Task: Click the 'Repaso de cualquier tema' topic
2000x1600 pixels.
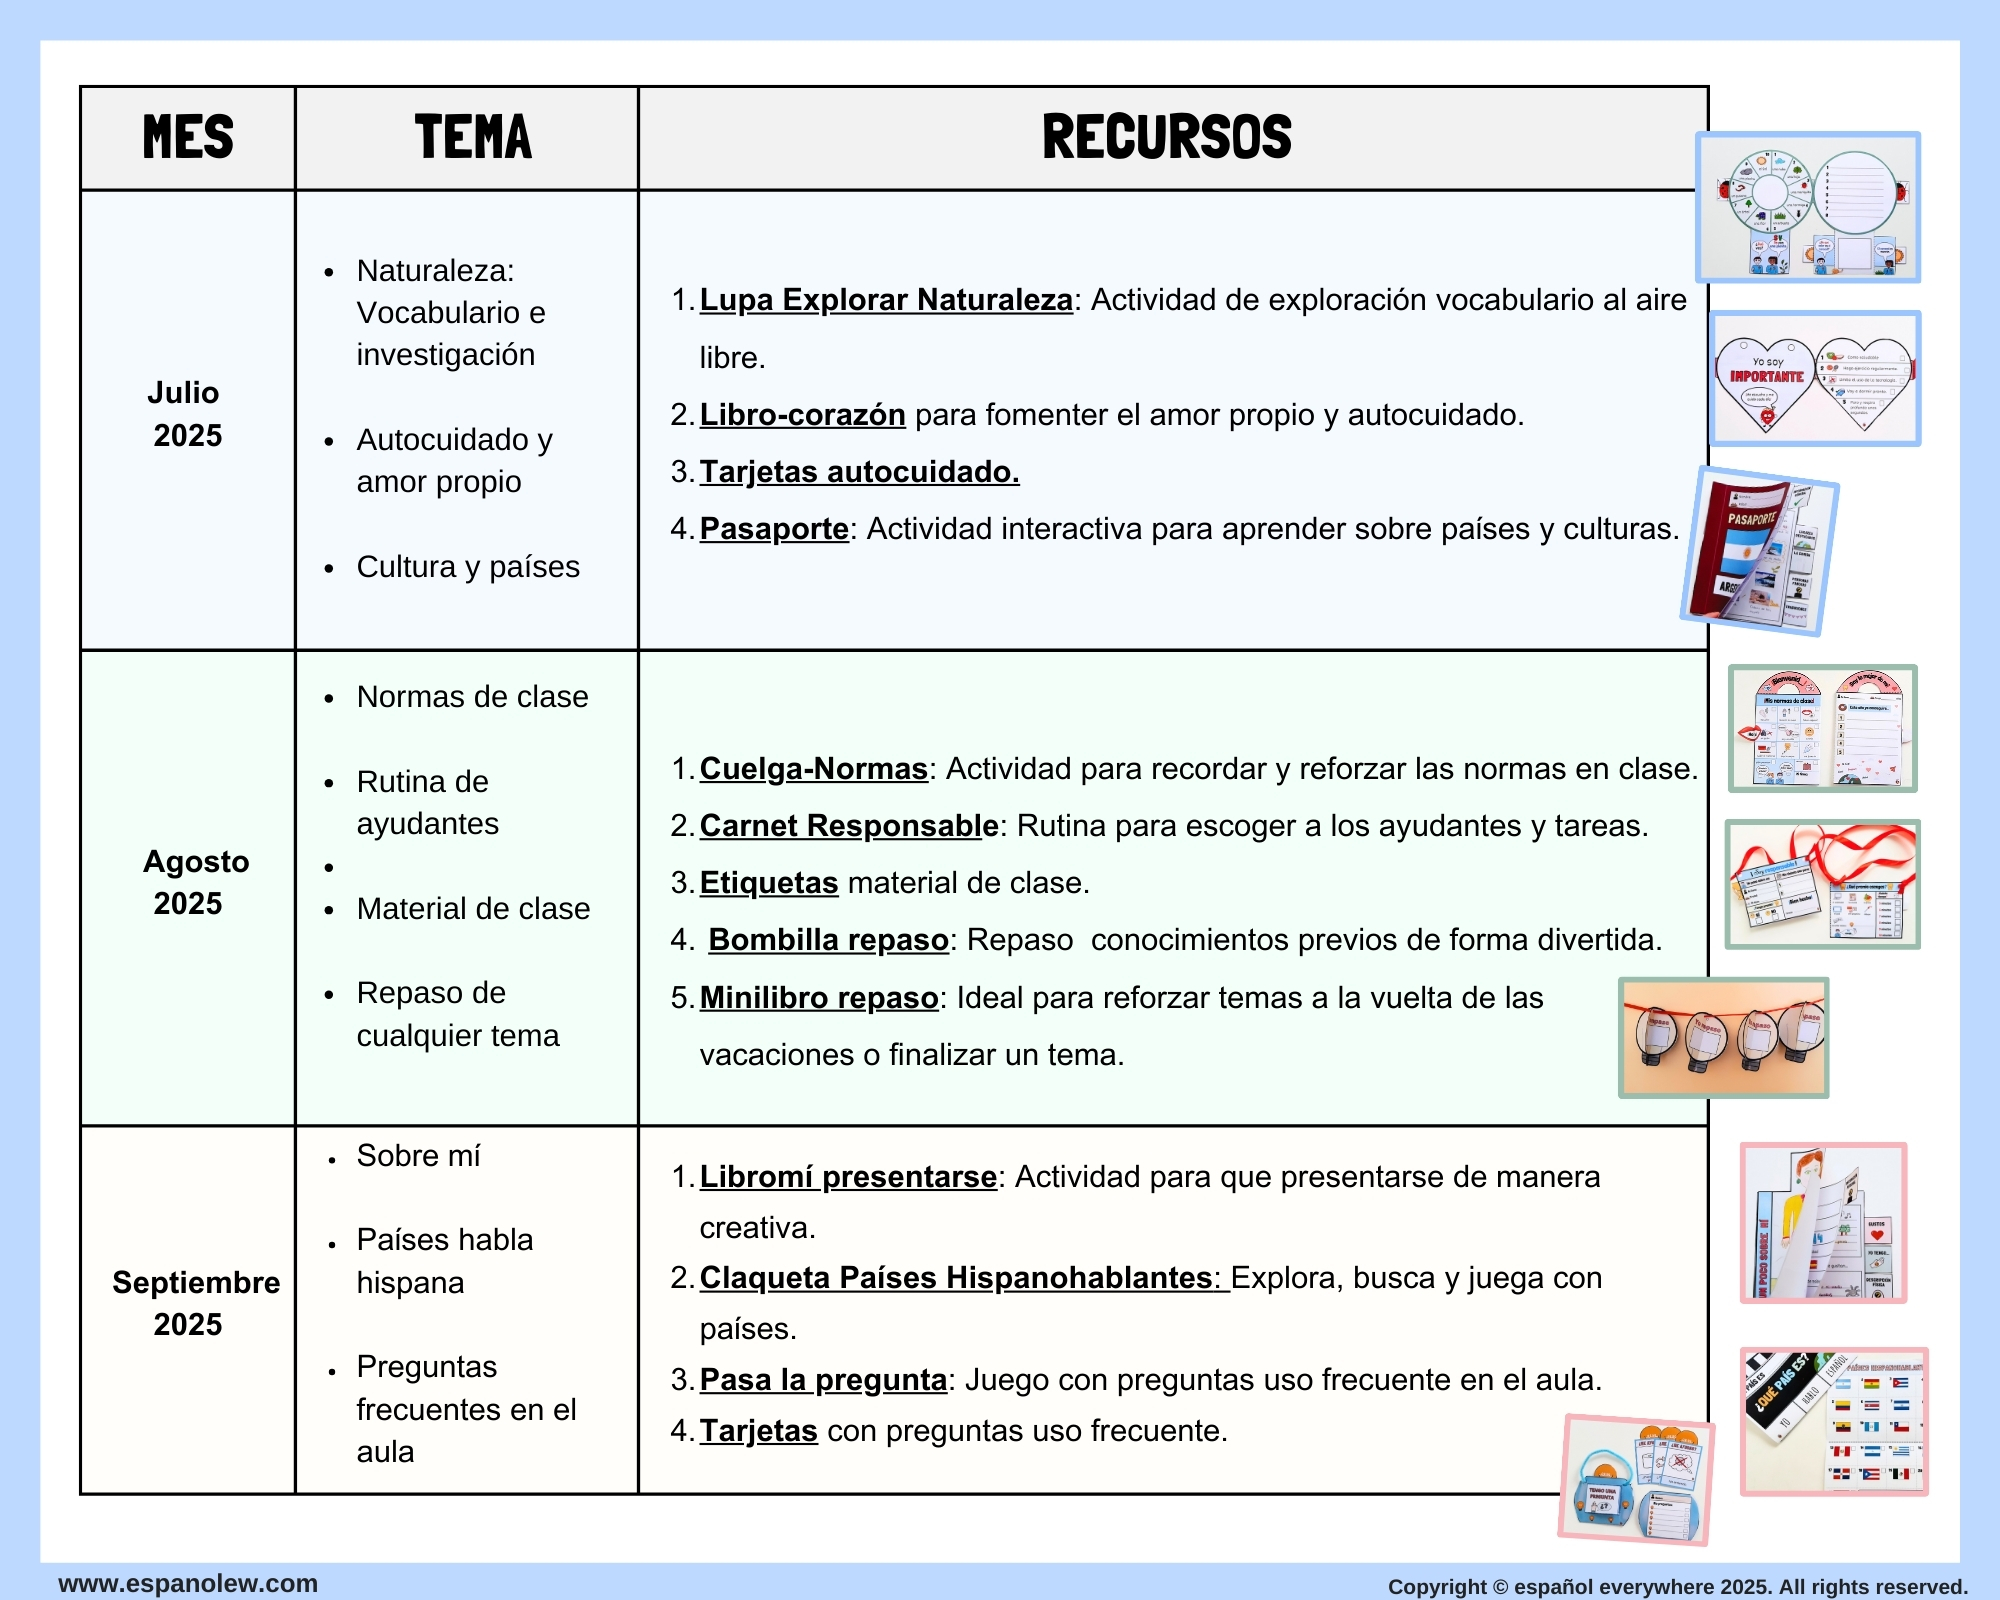Action: tap(457, 1014)
